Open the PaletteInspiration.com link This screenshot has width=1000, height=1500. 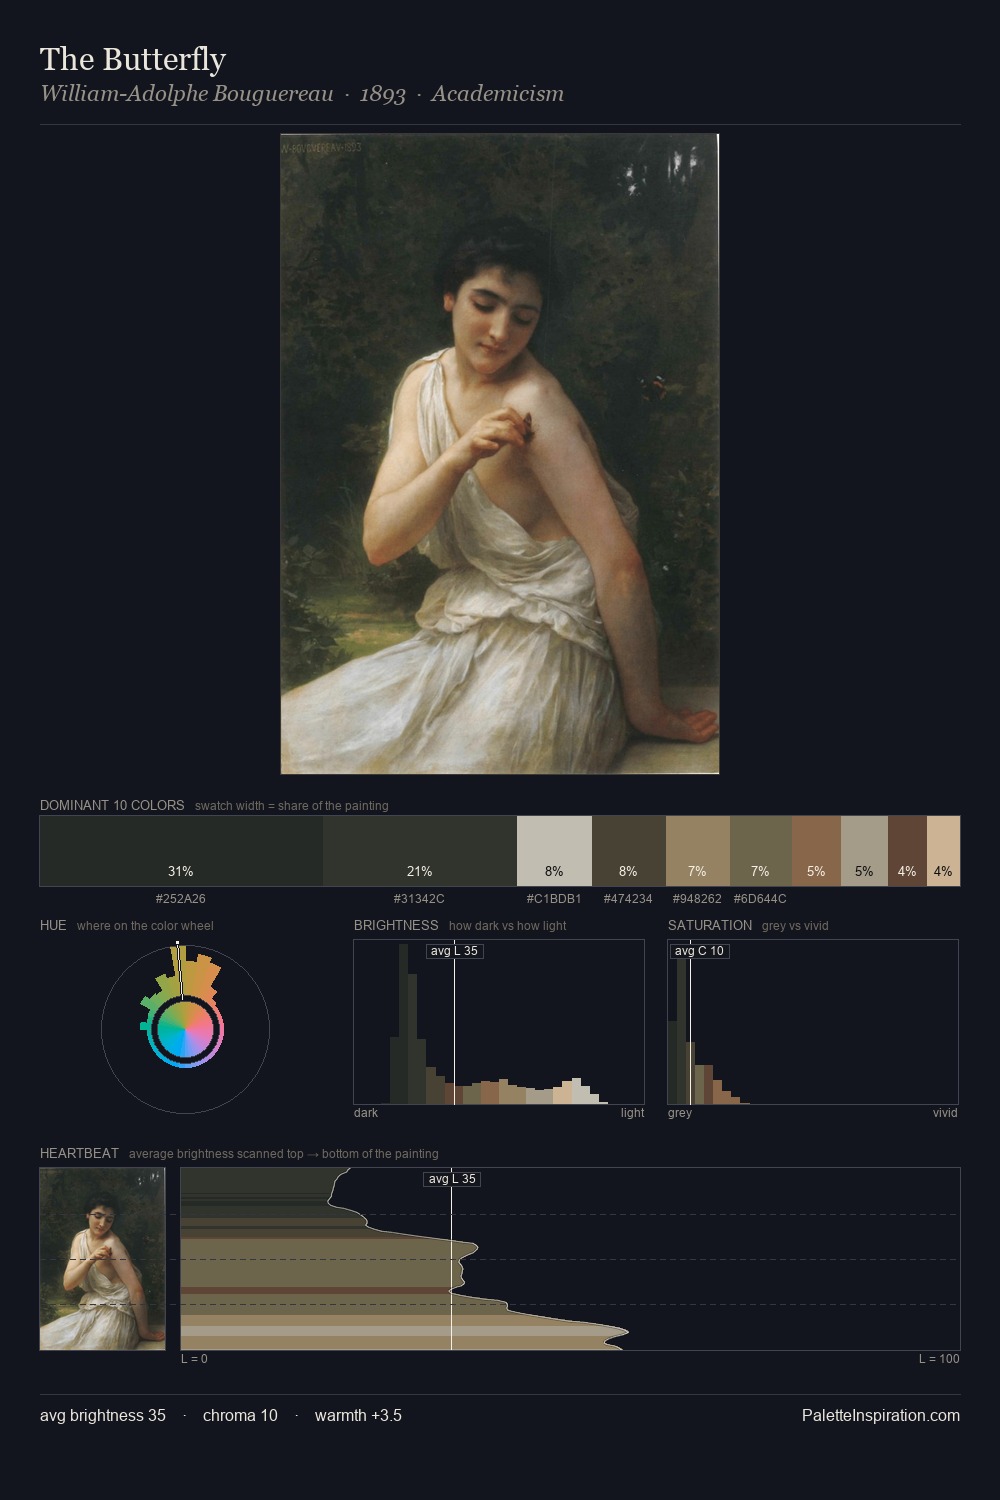881,1415
